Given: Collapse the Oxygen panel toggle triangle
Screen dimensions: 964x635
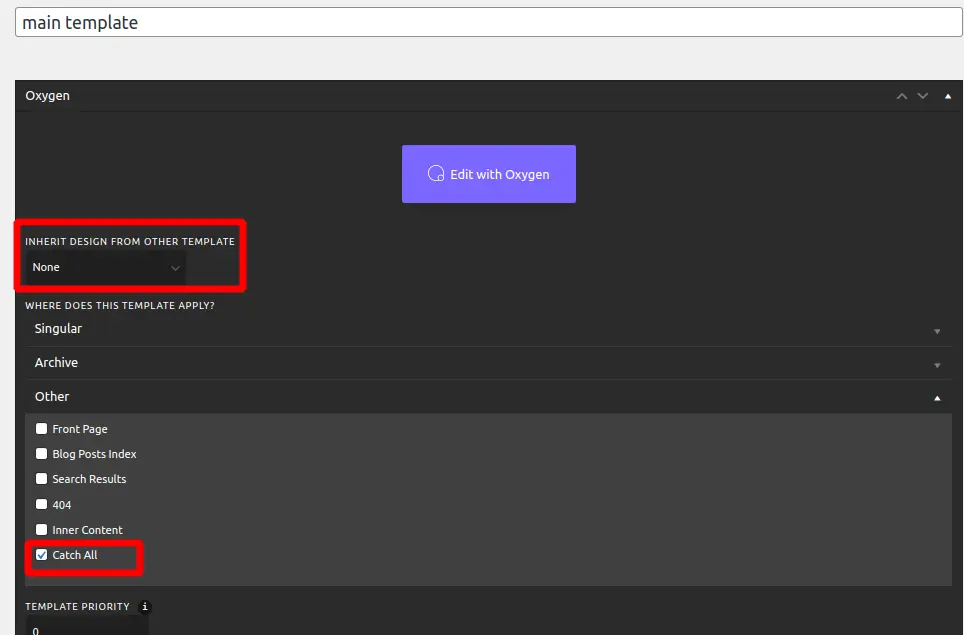Looking at the screenshot, I should point(947,96).
